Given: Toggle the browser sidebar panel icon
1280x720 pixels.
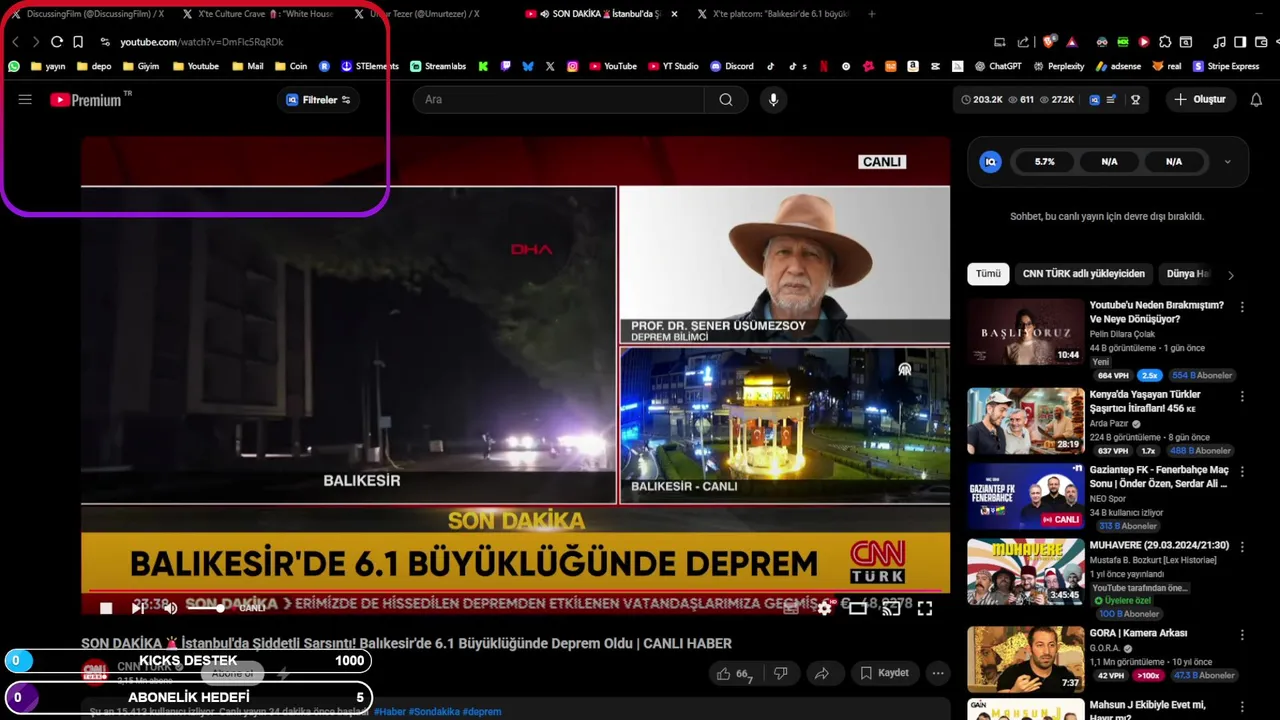Looking at the screenshot, I should [x=1240, y=42].
